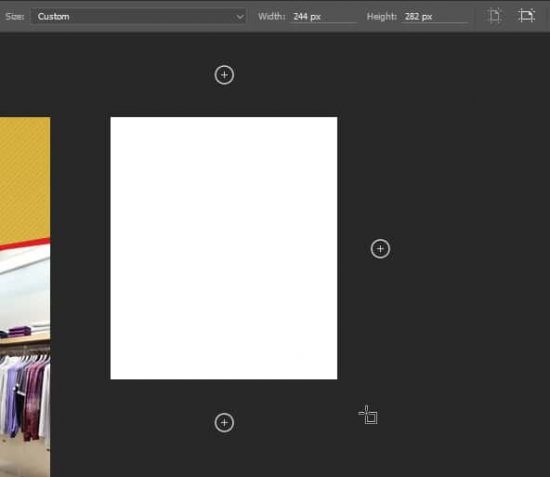Edit the artboard Width field
Image resolution: width=550 pixels, height=477 pixels.
(x=323, y=16)
